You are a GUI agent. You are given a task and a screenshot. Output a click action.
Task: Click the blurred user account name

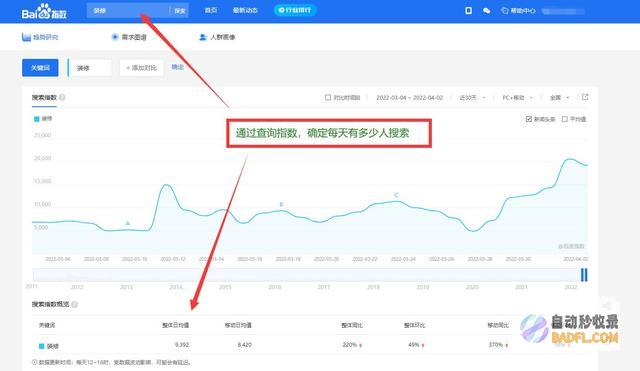coord(563,11)
